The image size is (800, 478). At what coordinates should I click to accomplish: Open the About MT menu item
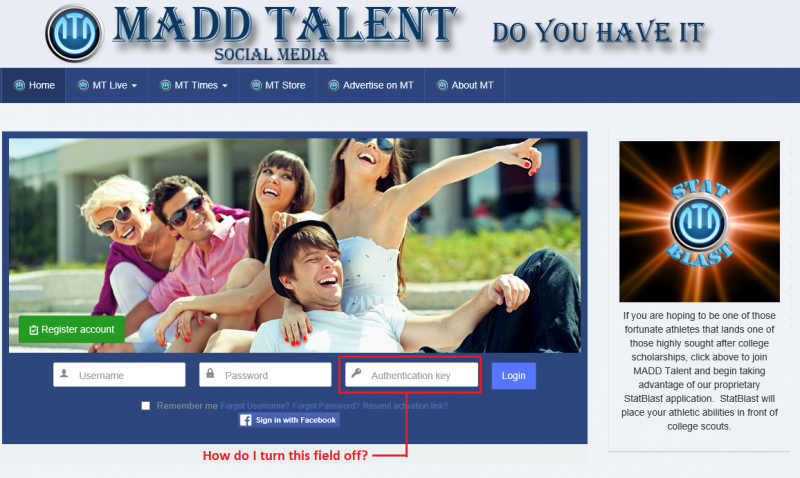tap(465, 85)
